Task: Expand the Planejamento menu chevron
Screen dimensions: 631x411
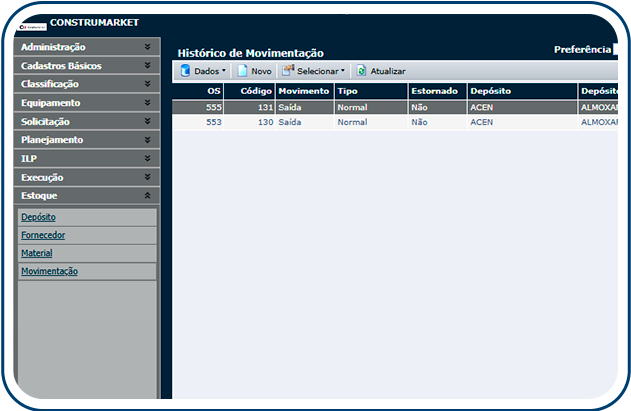Action: 147,140
